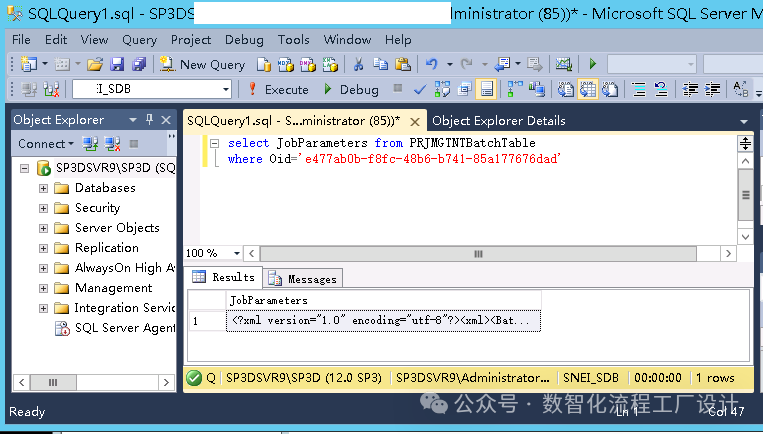Click the query editor horizontal scrollbar thumb

pyautogui.click(x=478, y=253)
